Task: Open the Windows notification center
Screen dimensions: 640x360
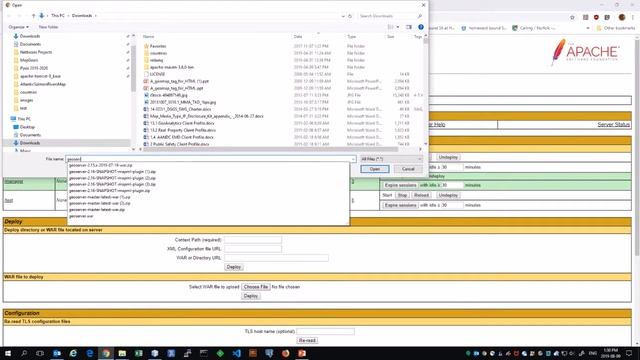Action: (629, 353)
